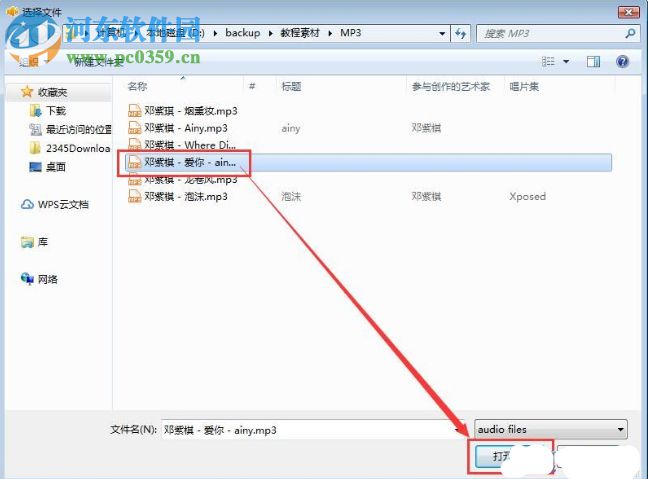Open 下载 folder in sidebar
This screenshot has height=479, width=648.
56,111
